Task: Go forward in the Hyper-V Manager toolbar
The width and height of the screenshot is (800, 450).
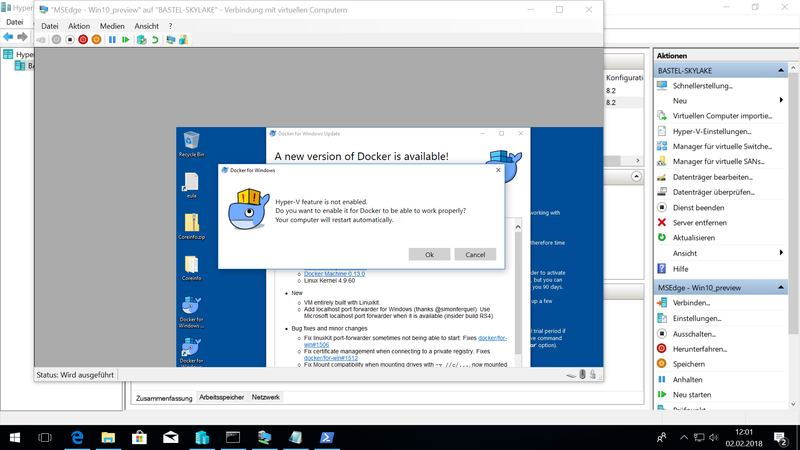Action: (x=22, y=37)
